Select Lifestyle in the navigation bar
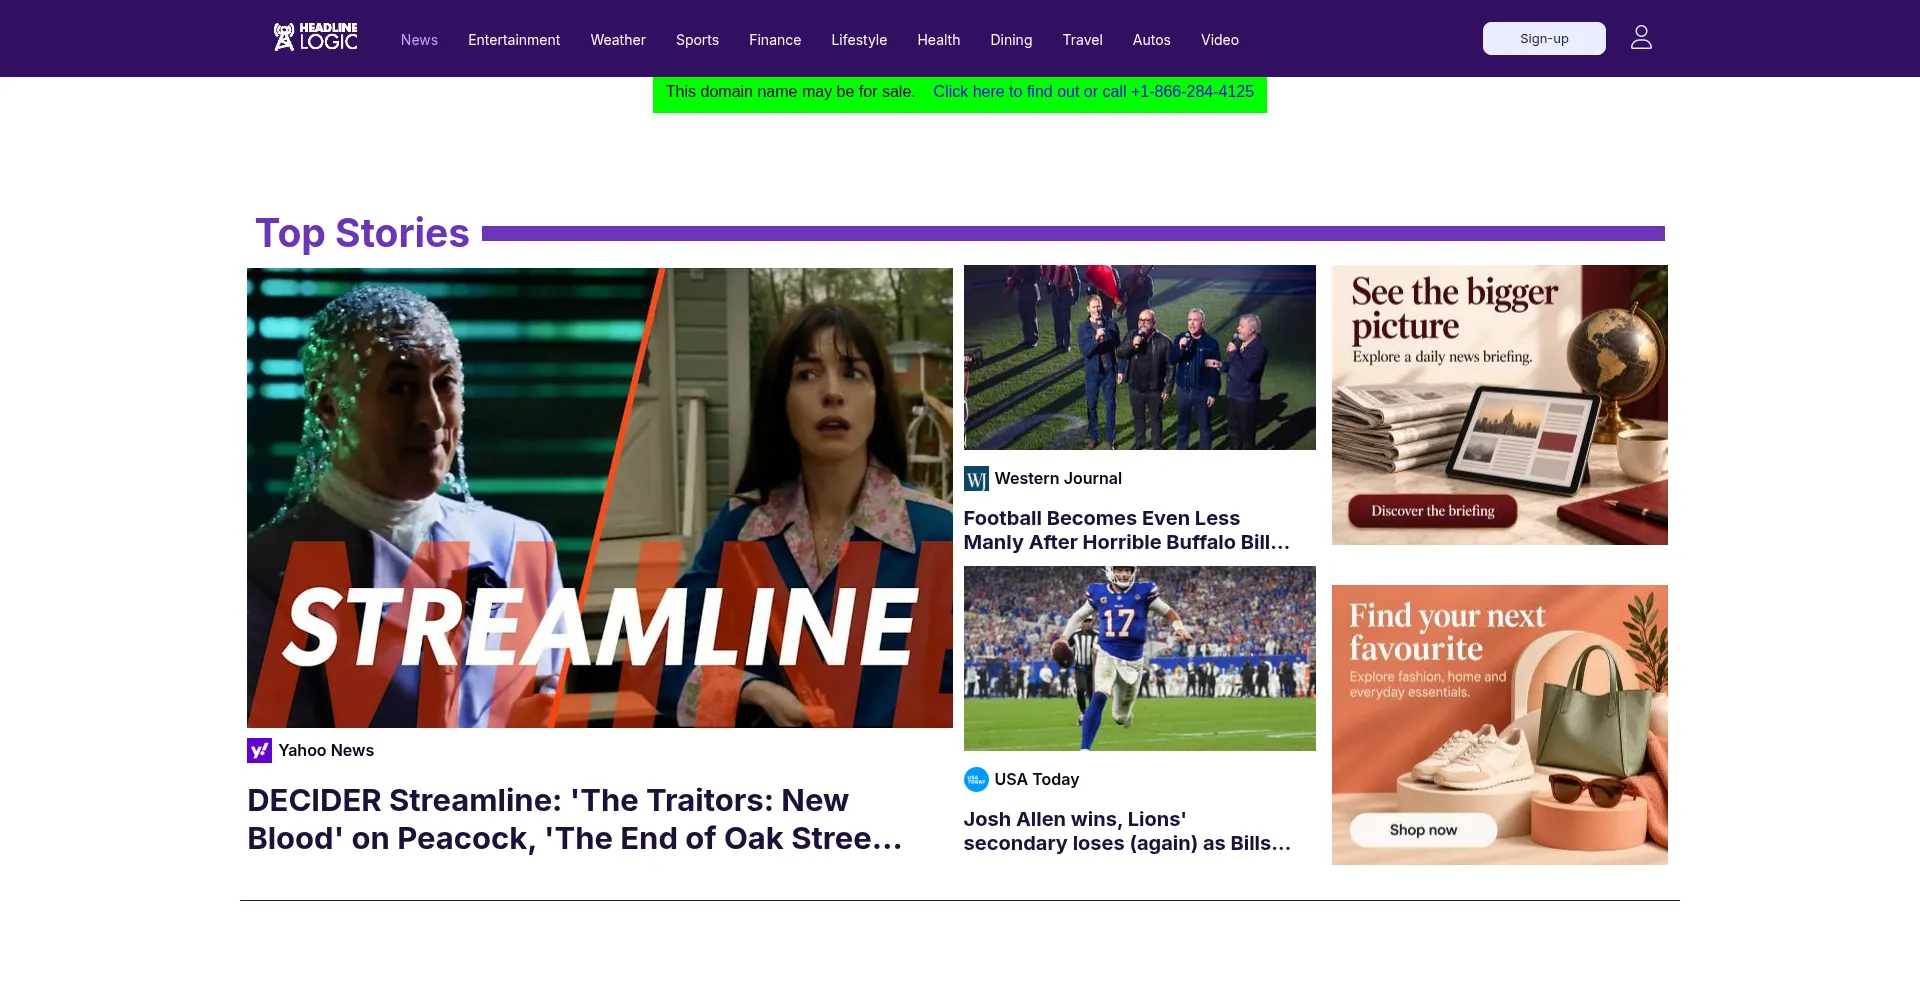The image size is (1920, 993). click(859, 40)
